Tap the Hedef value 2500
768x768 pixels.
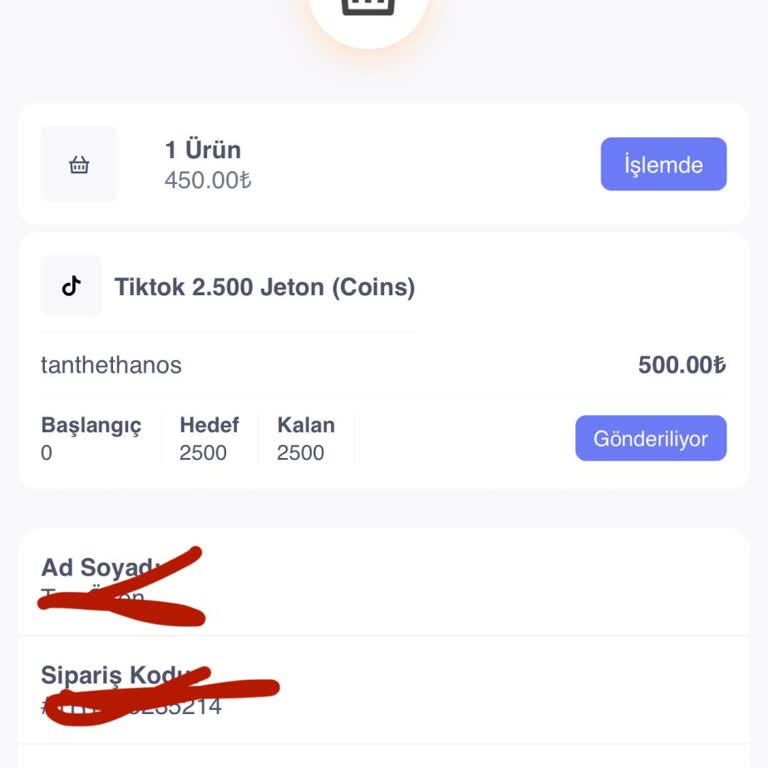coord(203,453)
